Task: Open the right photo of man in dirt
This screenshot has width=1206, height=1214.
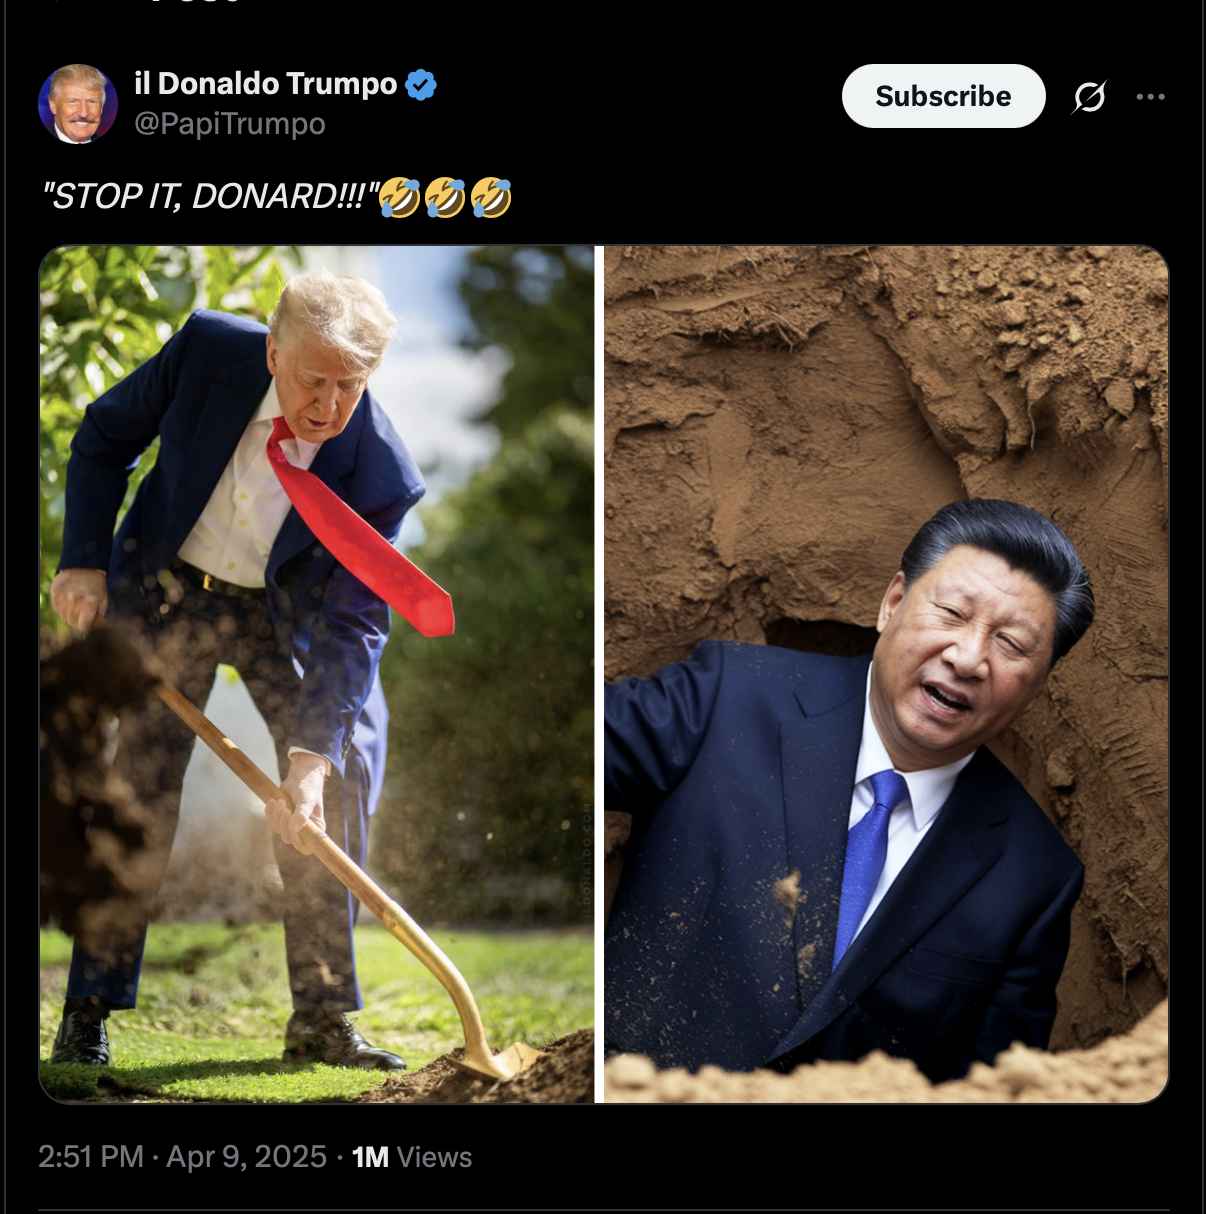Action: click(x=886, y=675)
